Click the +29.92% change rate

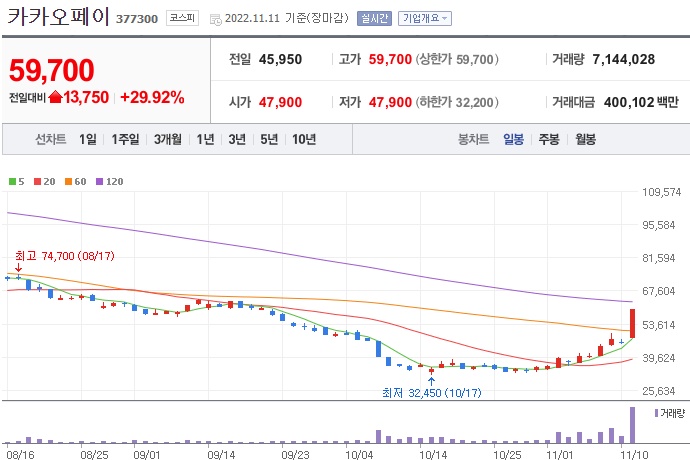[x=152, y=97]
